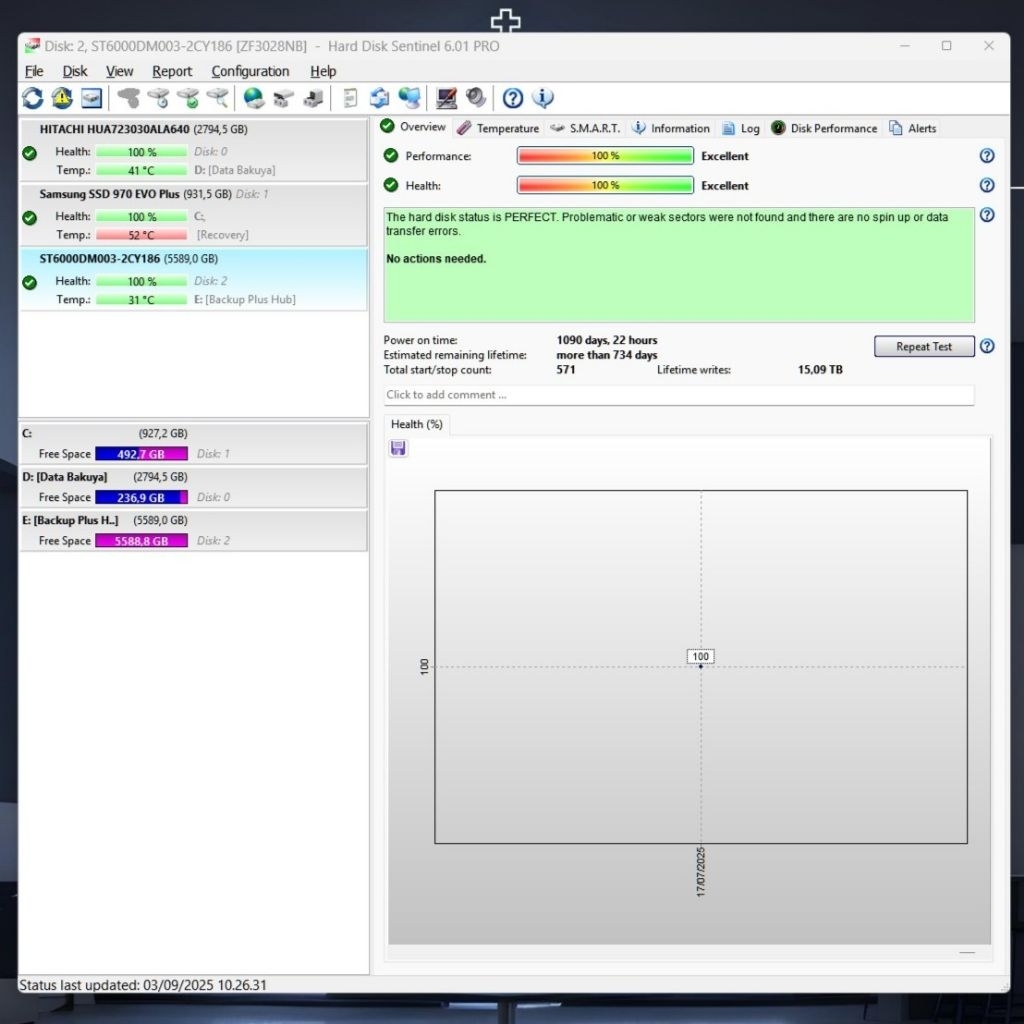Switch to the Alerts tab
Viewport: 1024px width, 1024px height.
pos(913,128)
